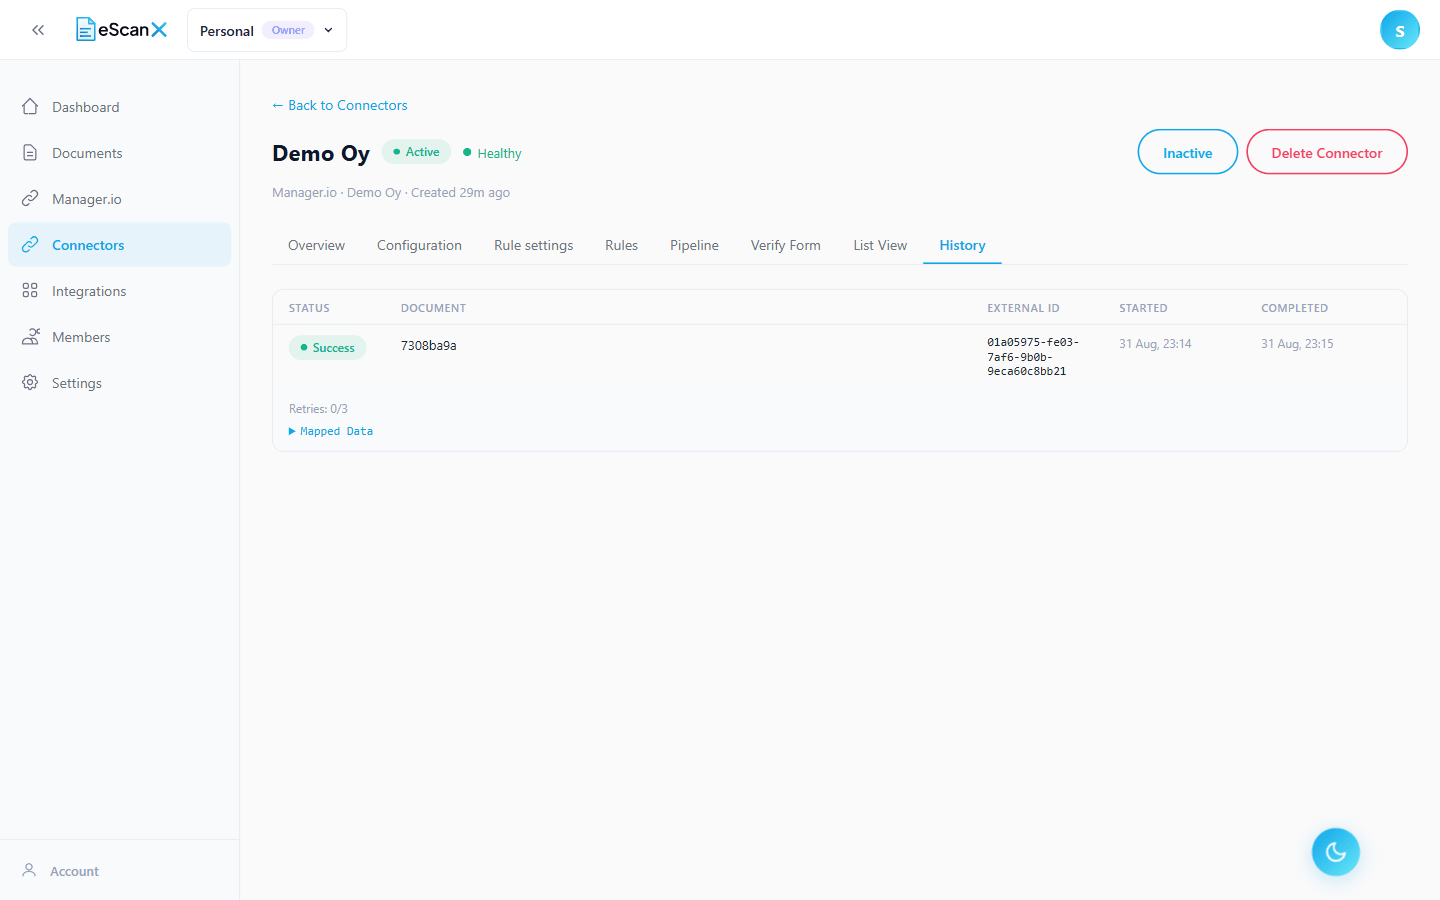Click the Retries: 0/3 text
1440x900 pixels.
[318, 409]
